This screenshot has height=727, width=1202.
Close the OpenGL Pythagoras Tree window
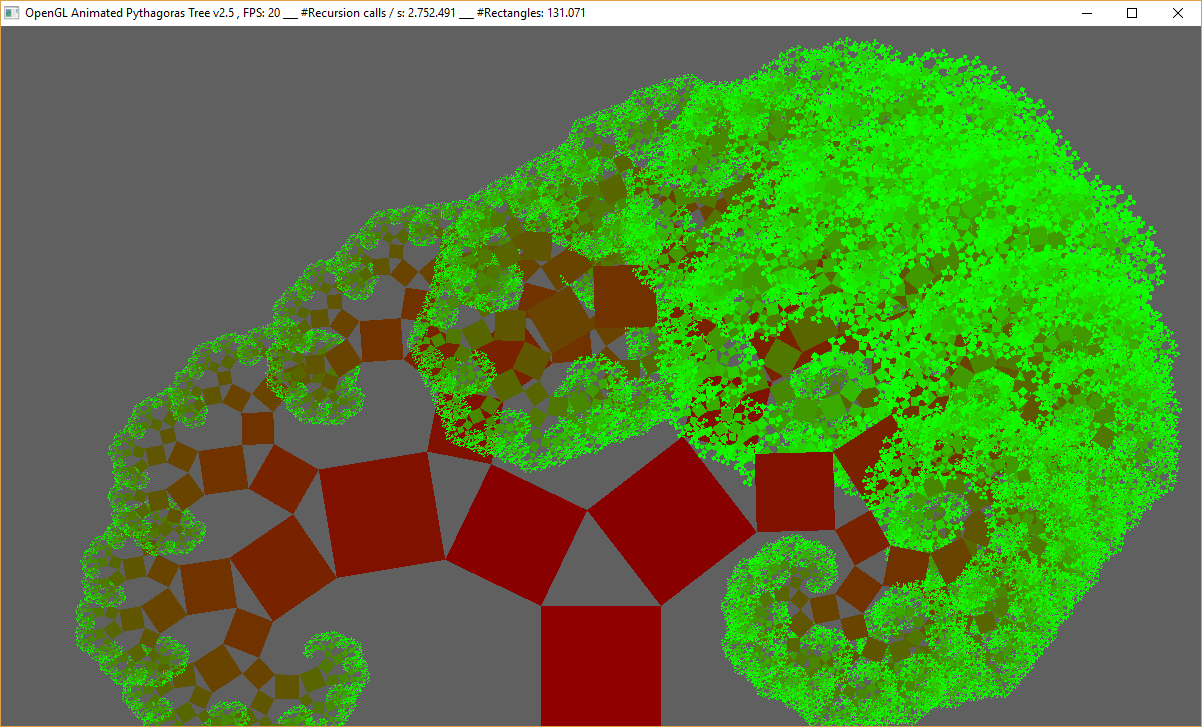tap(1178, 13)
